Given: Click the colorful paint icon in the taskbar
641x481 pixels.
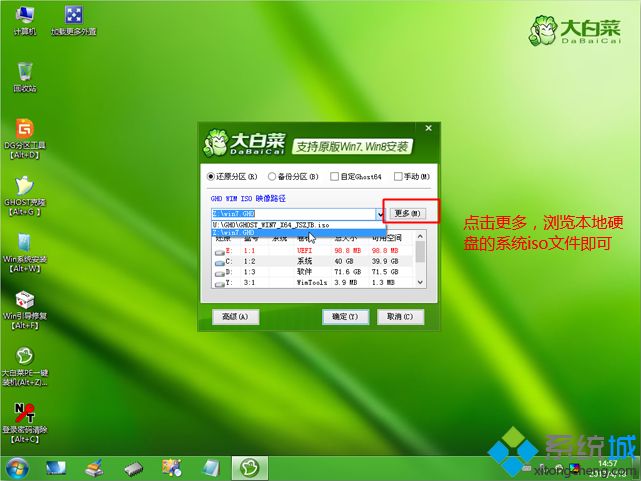Looking at the screenshot, I should point(172,468).
